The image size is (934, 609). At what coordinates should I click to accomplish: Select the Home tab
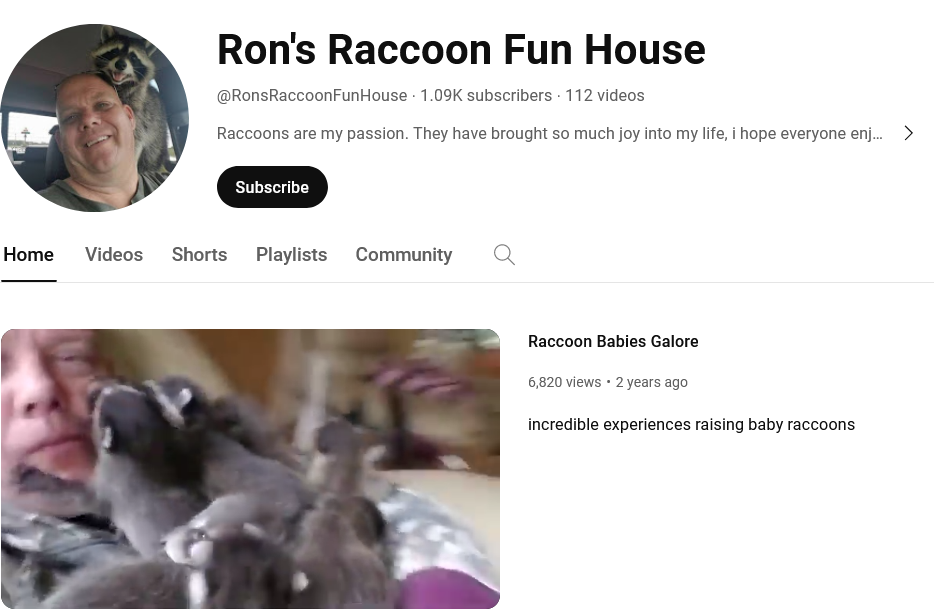tap(29, 254)
